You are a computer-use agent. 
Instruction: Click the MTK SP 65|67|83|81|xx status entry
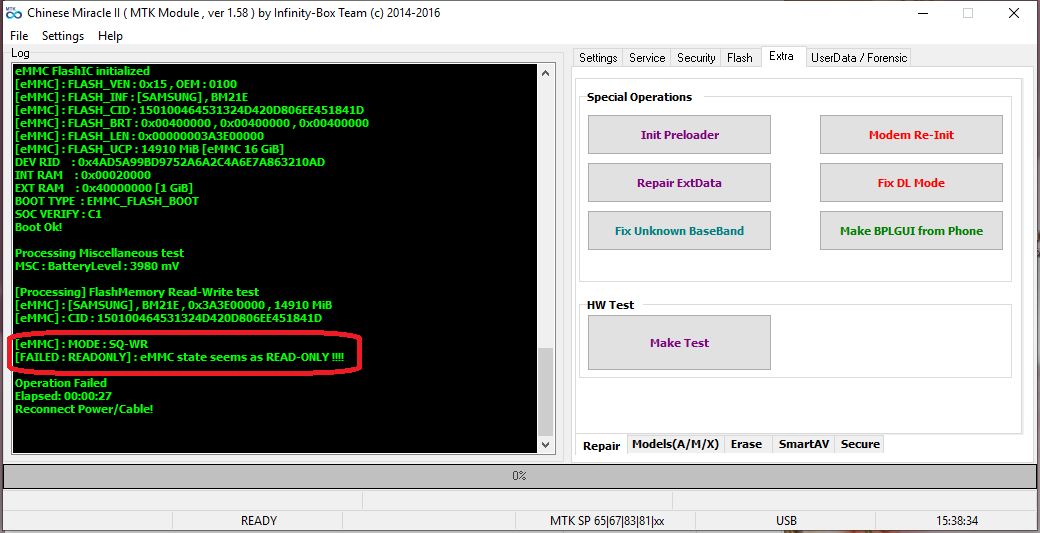[x=607, y=520]
